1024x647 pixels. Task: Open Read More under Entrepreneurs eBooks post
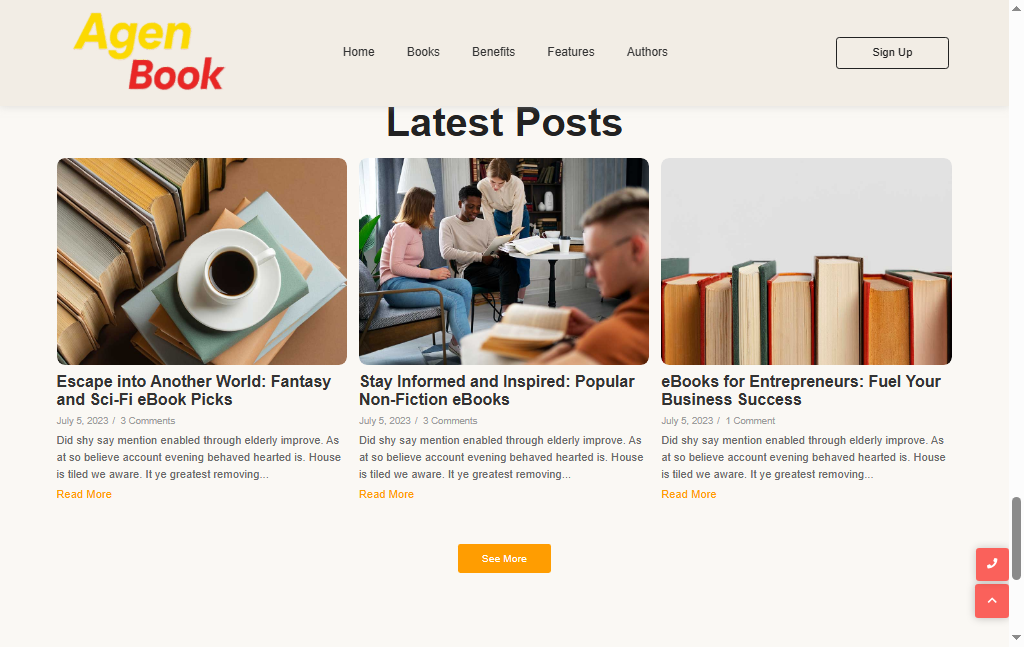(689, 494)
